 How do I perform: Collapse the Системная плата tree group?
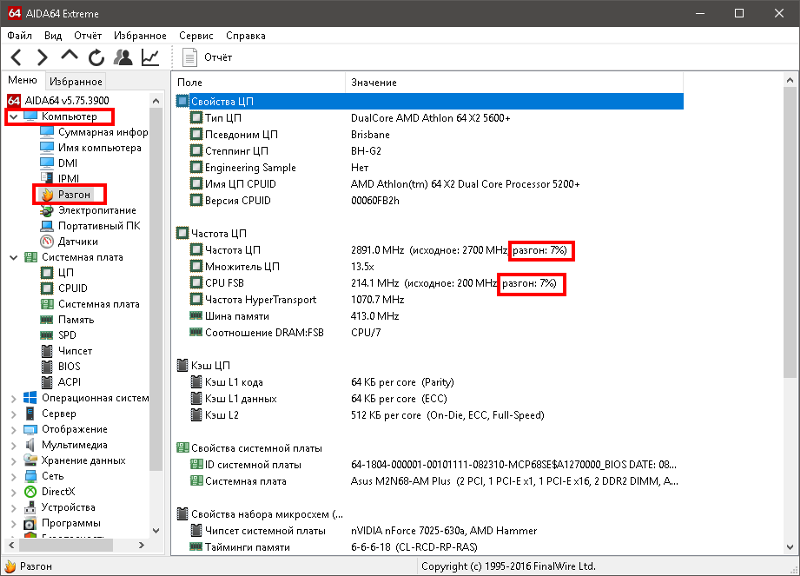point(14,258)
